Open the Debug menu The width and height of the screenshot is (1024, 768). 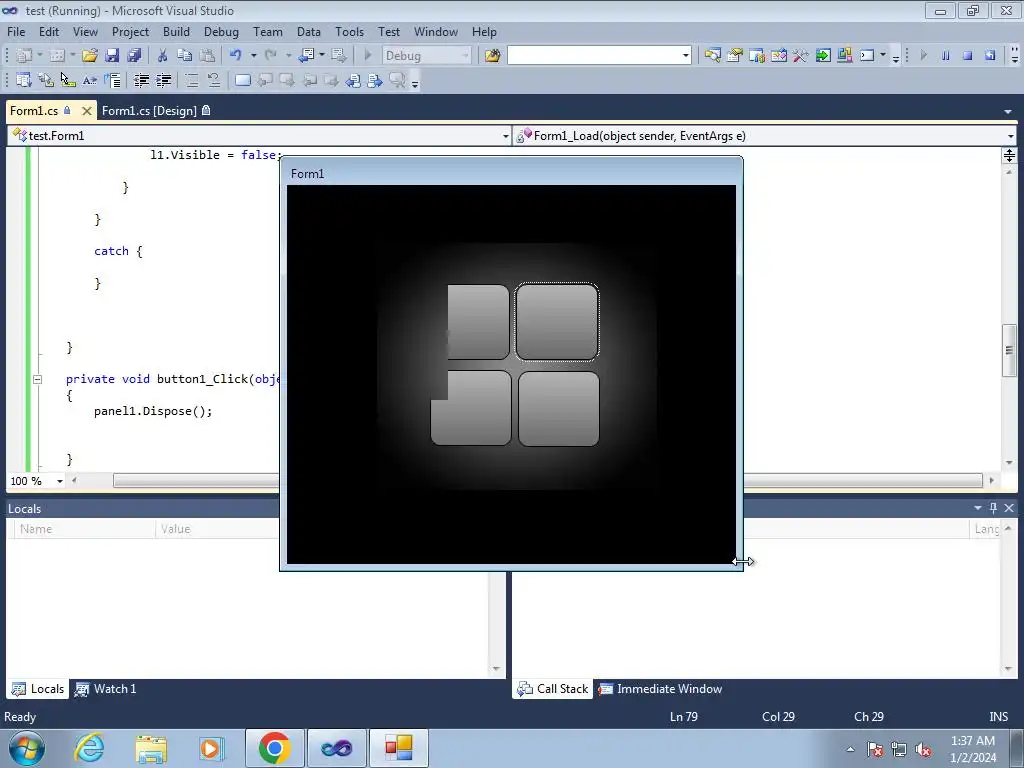(221, 31)
